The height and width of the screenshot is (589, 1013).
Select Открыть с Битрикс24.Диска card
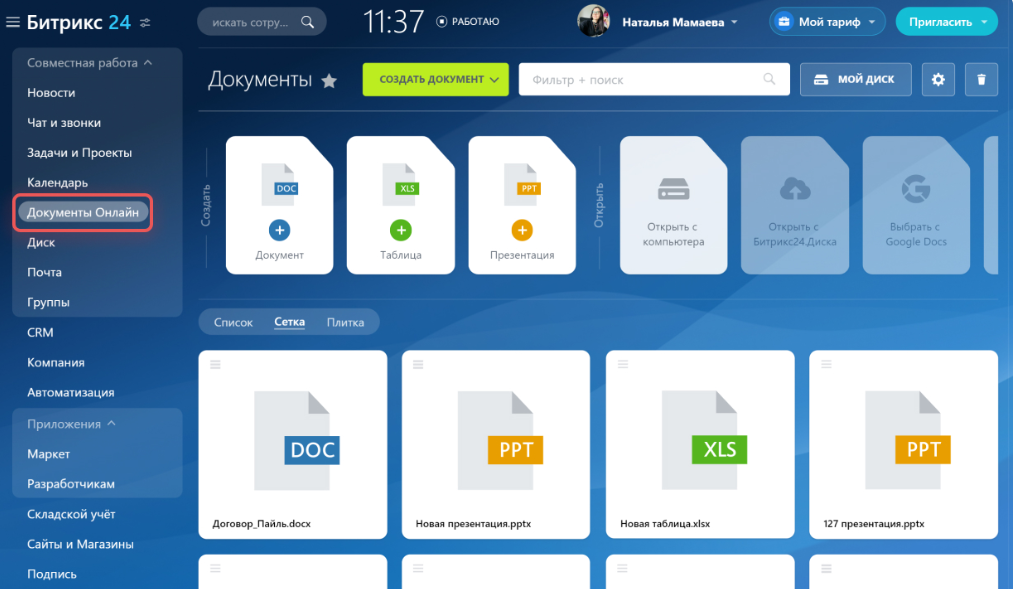[x=795, y=205]
